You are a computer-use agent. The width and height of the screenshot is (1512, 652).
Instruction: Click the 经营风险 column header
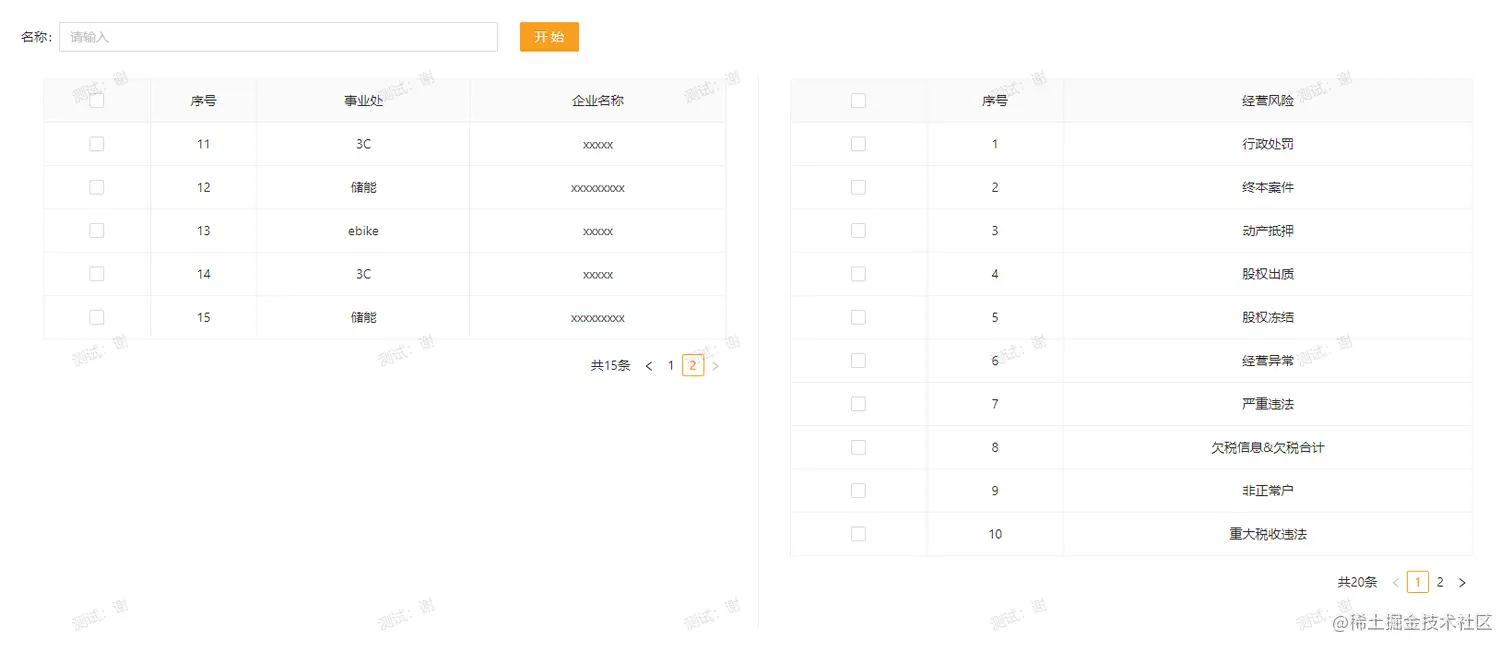click(1268, 101)
